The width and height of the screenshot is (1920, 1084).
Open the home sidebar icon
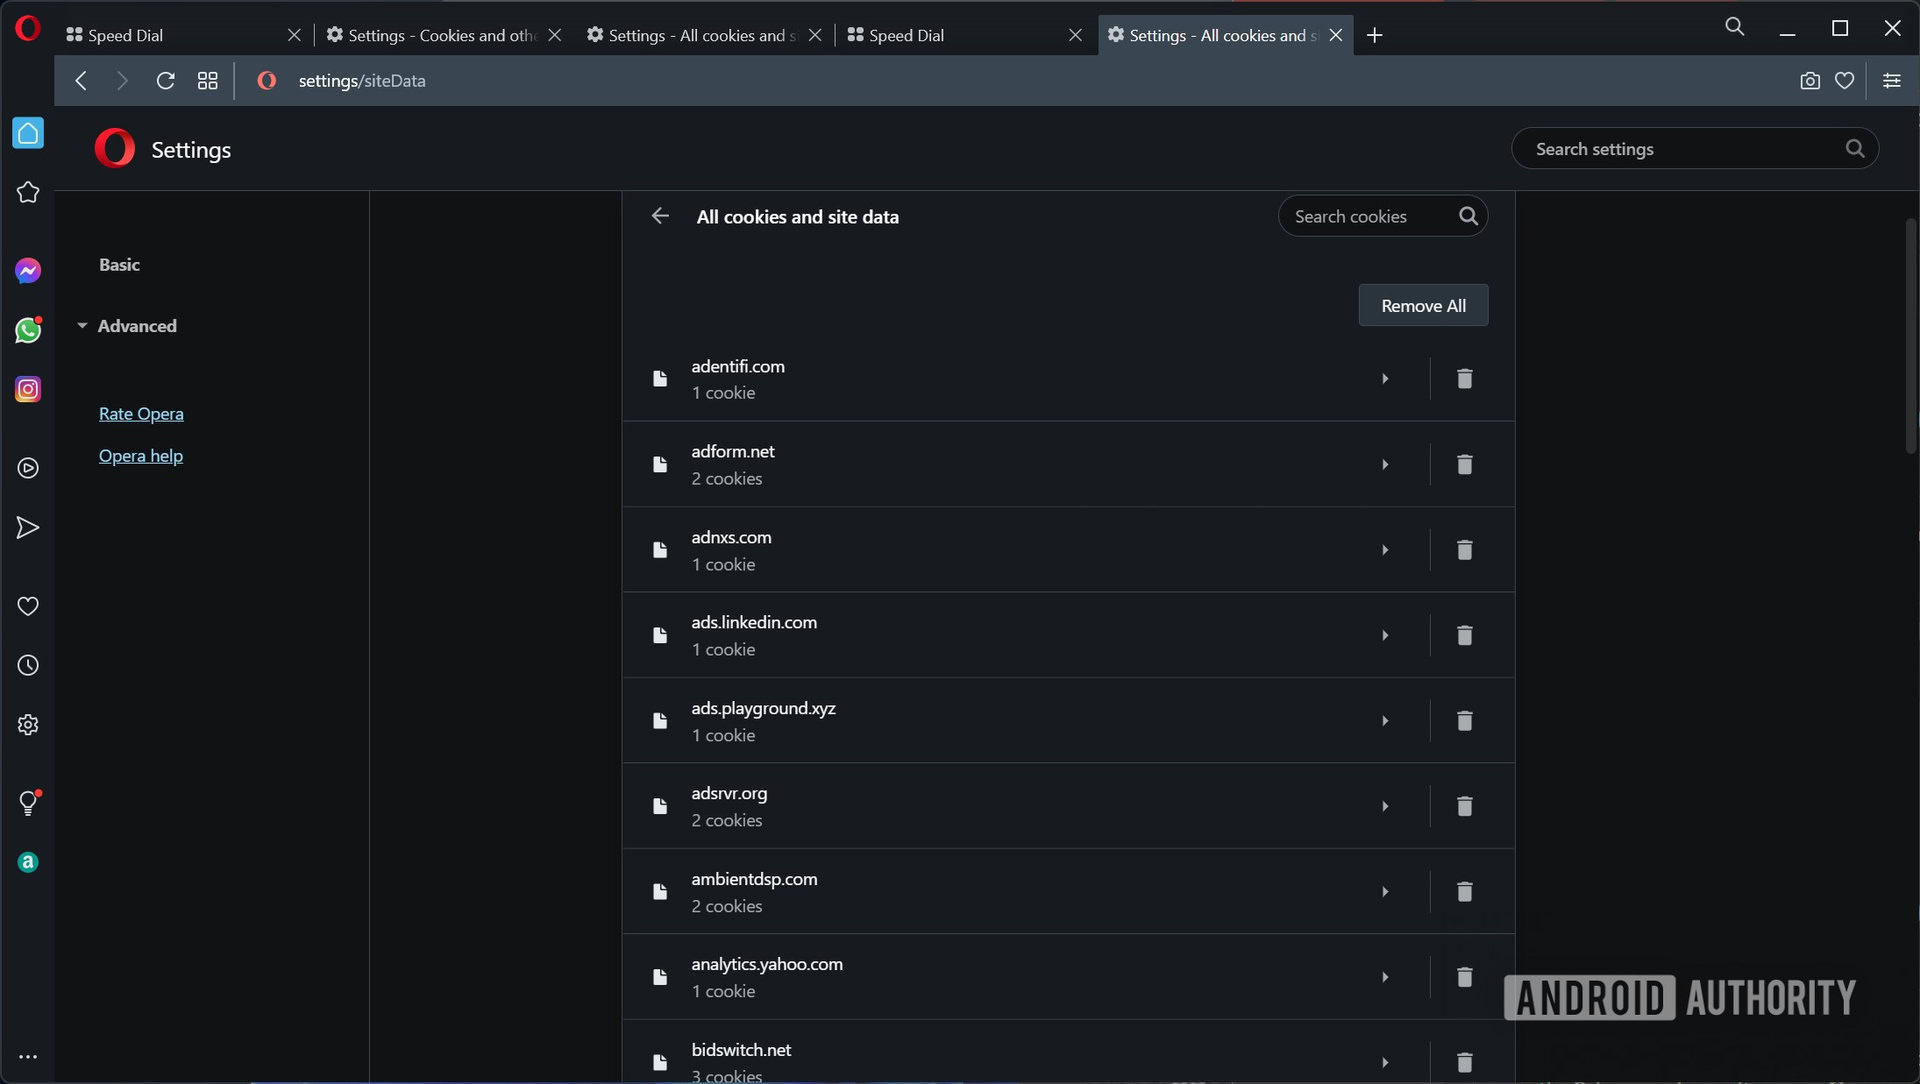coord(28,133)
